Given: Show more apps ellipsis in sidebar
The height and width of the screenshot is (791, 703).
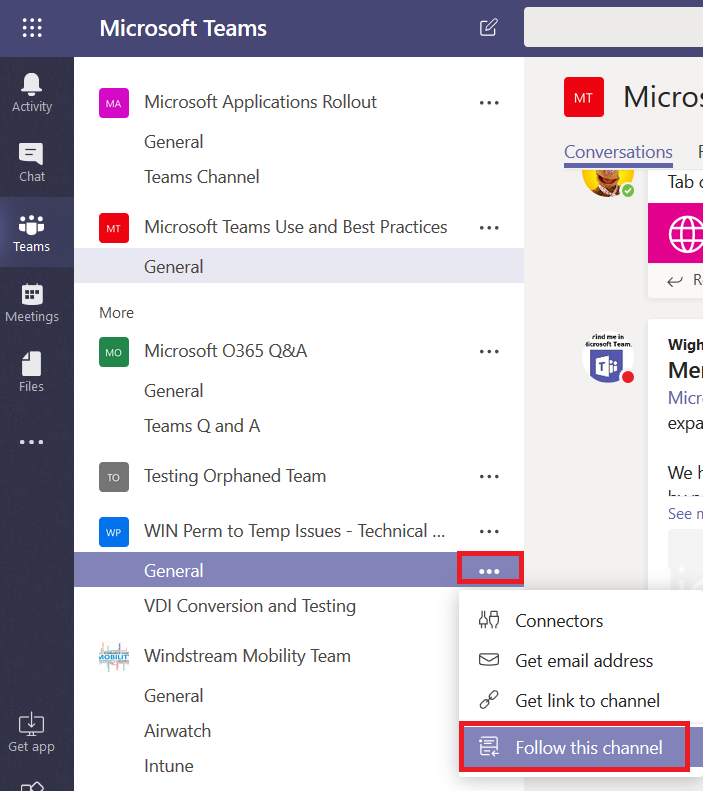Looking at the screenshot, I should [x=32, y=442].
